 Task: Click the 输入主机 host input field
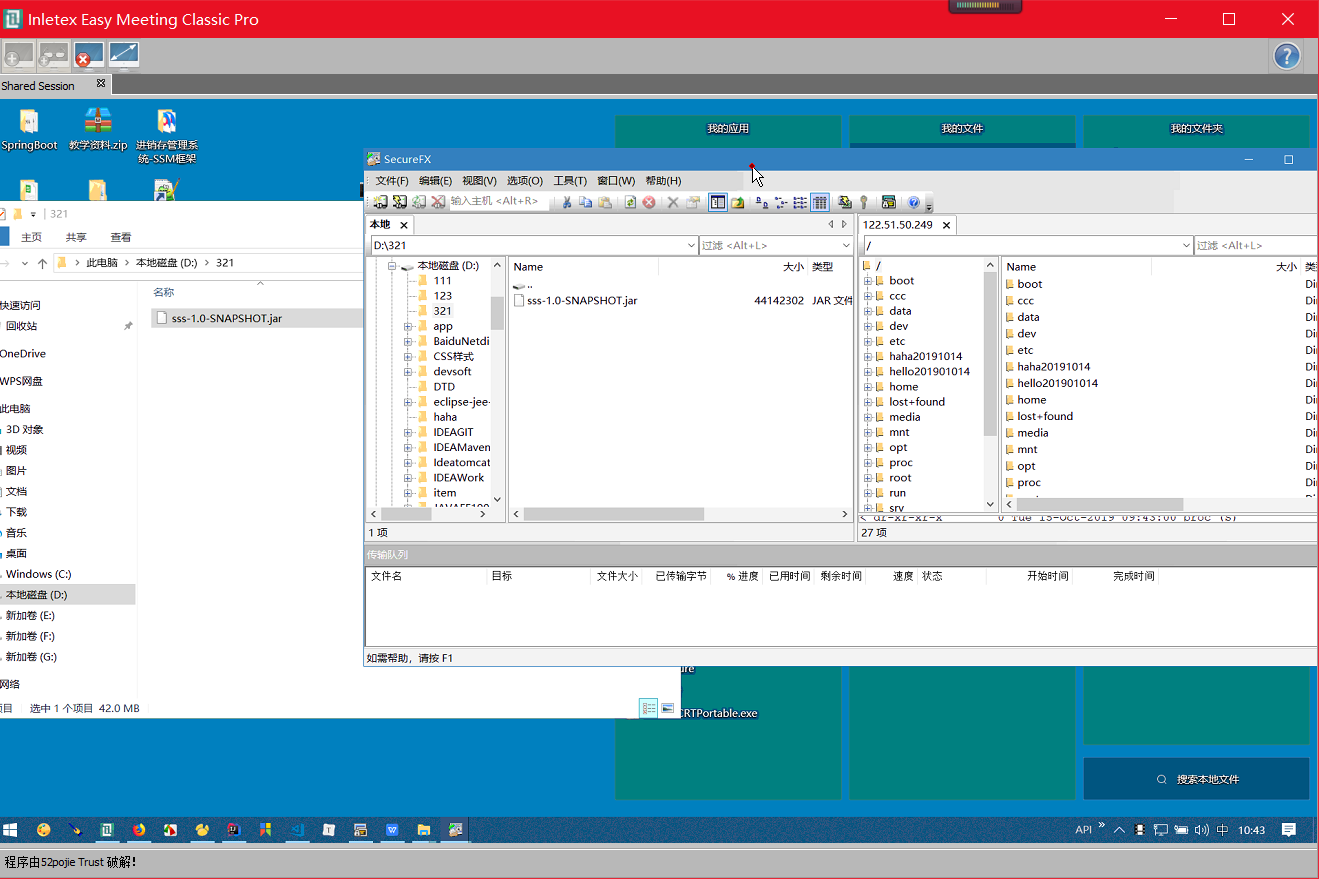[498, 202]
